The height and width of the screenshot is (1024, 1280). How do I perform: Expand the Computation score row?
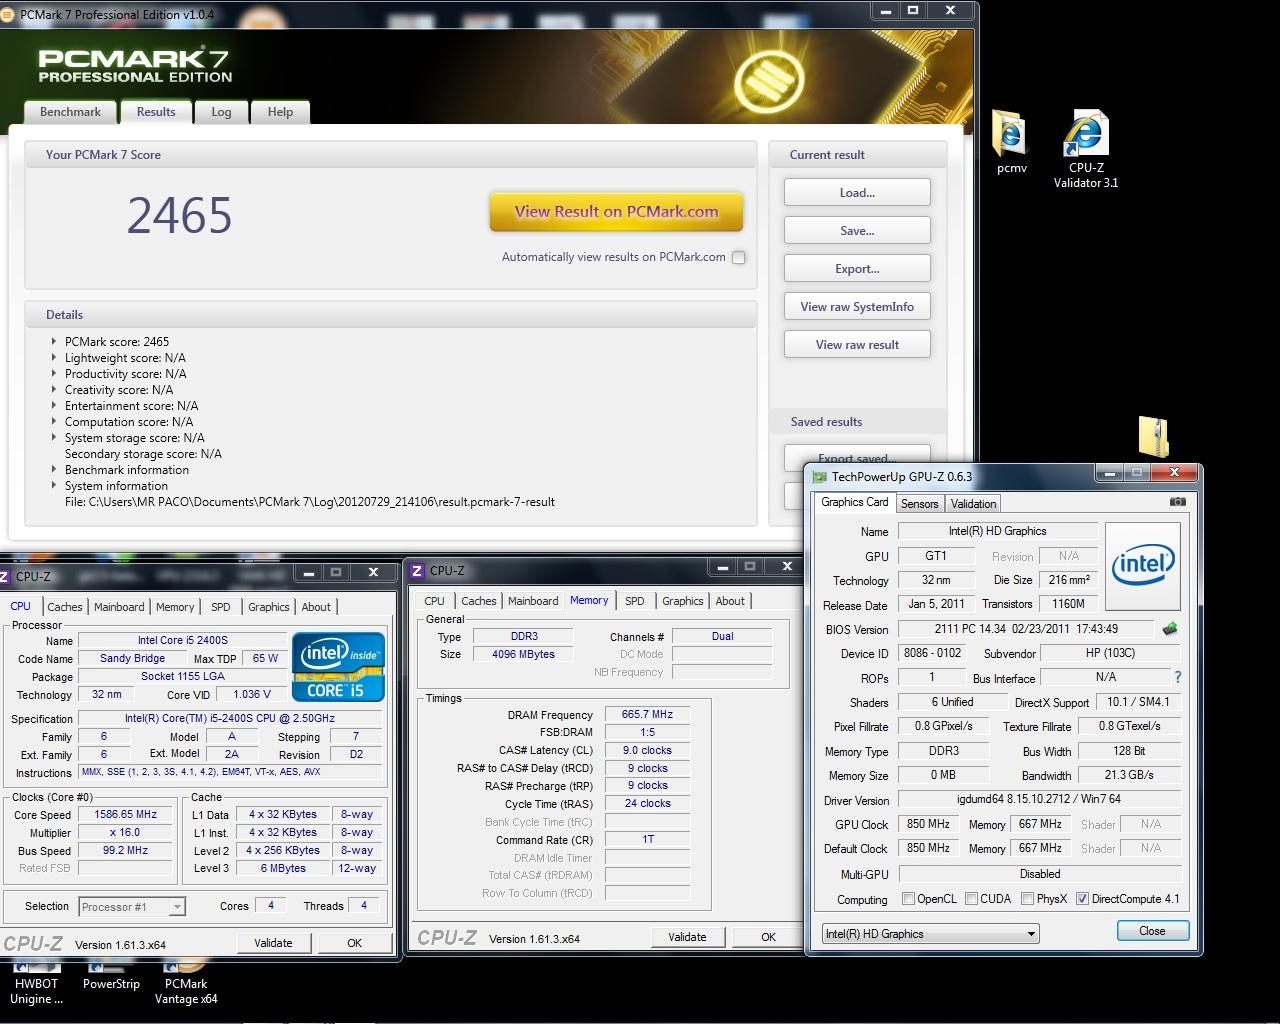pos(54,421)
